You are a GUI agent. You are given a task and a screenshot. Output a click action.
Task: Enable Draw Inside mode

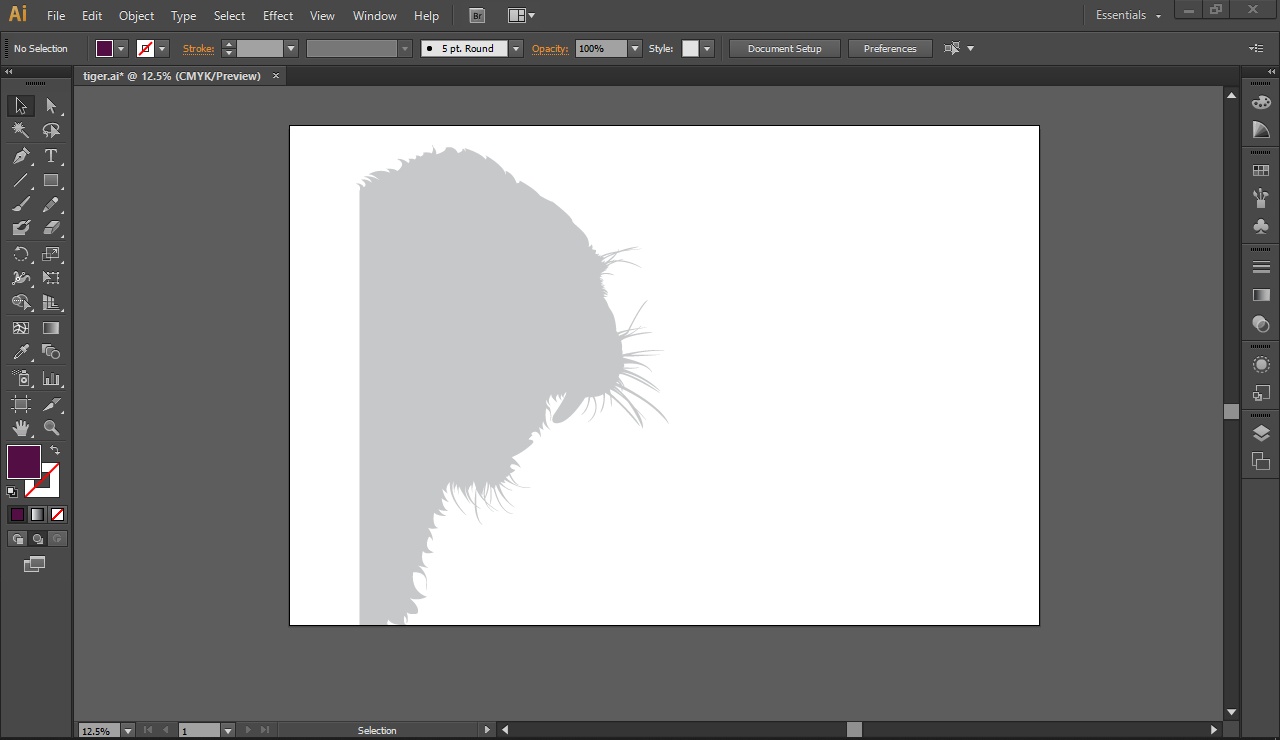click(x=58, y=539)
